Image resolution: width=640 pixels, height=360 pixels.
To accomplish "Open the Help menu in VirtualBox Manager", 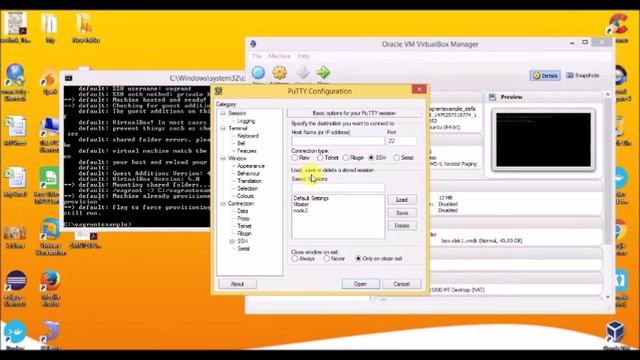I will 303,56.
